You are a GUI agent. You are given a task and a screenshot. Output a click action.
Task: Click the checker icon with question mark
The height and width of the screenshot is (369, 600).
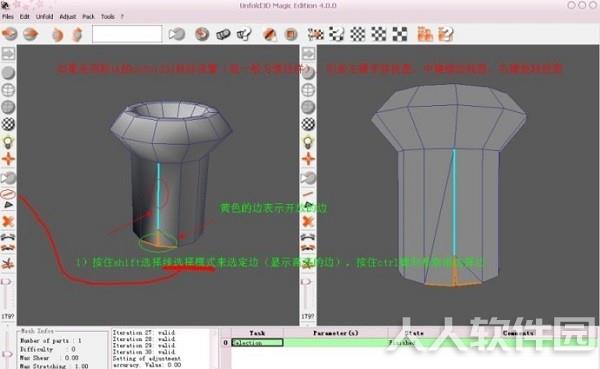[337, 34]
